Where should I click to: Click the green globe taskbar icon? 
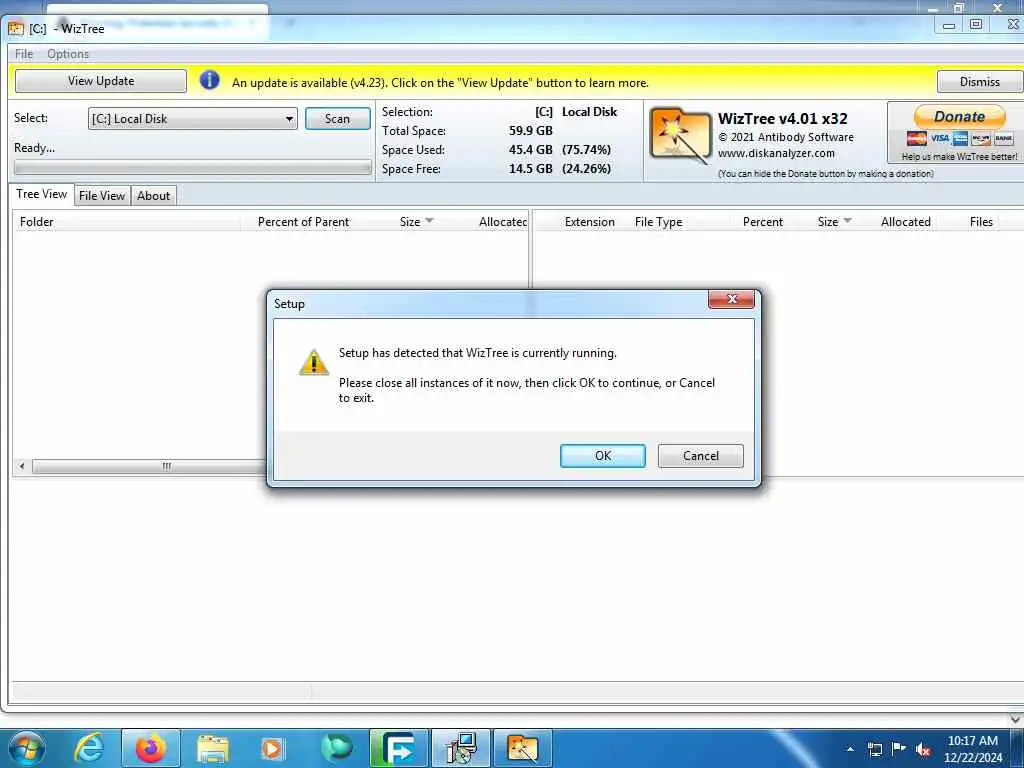click(x=336, y=748)
